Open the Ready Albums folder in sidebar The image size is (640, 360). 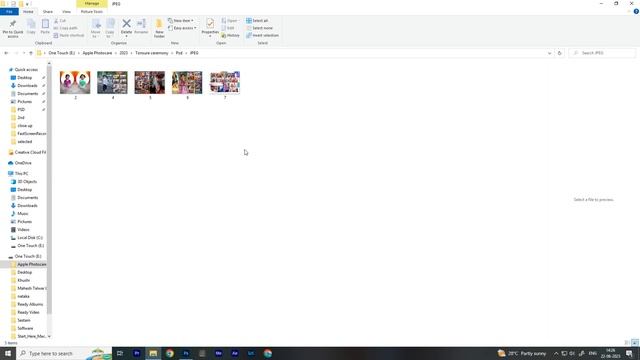[27, 304]
